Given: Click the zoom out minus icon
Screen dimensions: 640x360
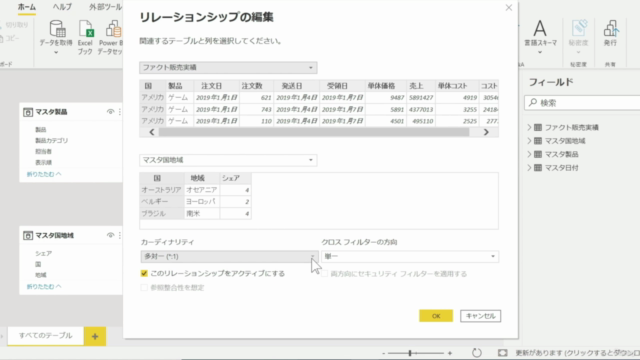Looking at the screenshot, I should click(x=384, y=353).
